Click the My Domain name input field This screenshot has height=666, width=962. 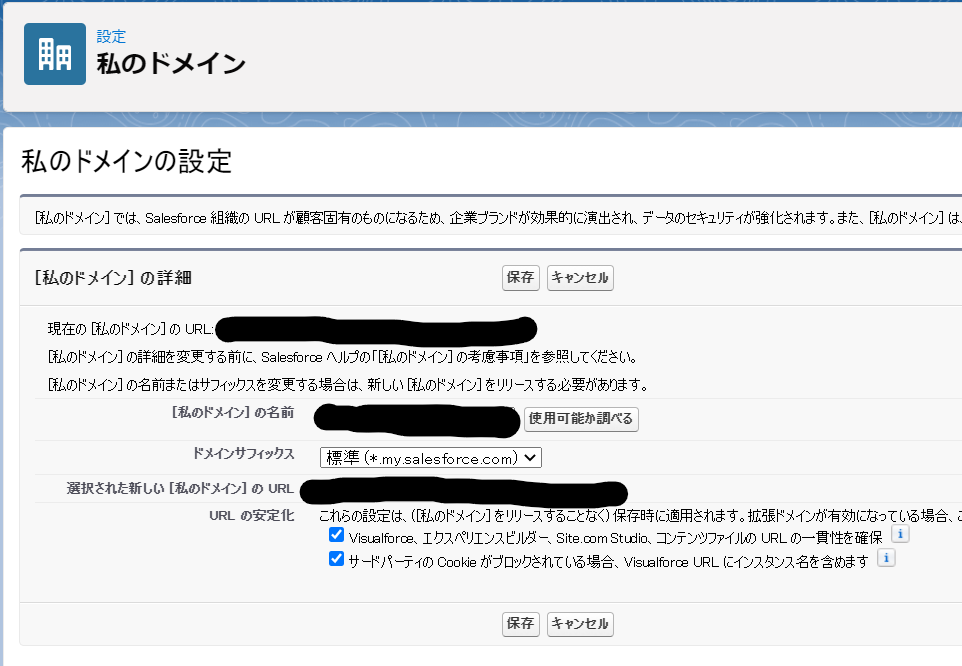coord(415,419)
